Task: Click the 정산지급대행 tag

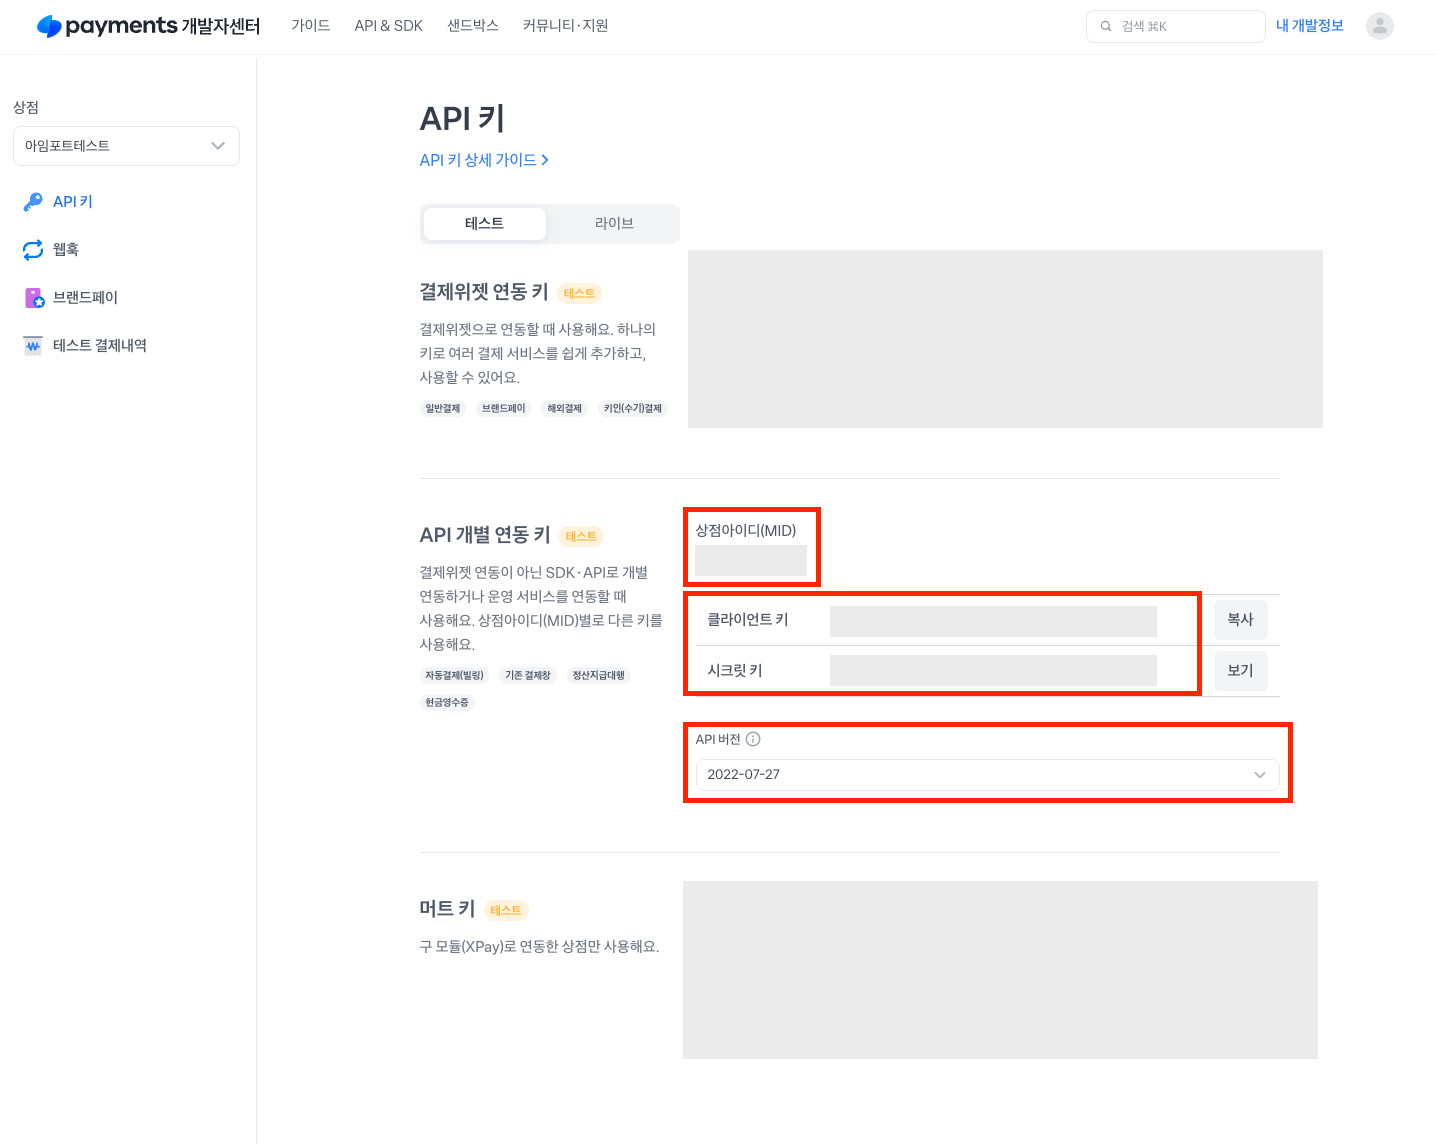Action: click(x=598, y=676)
